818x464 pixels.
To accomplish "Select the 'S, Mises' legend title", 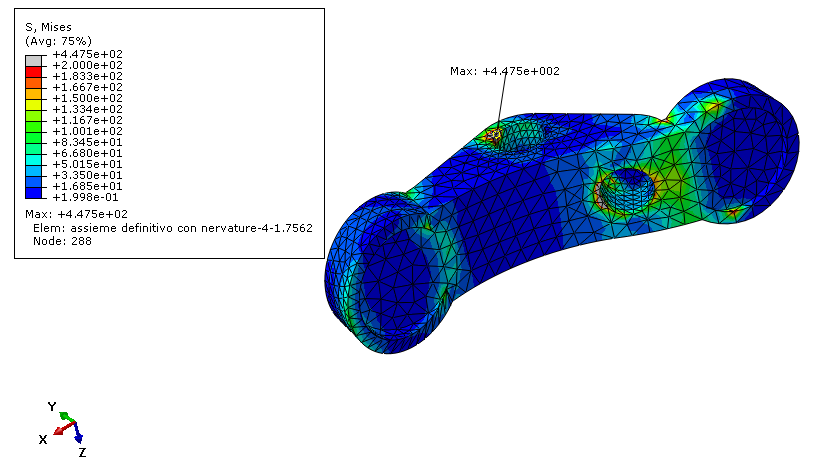I will (48, 27).
